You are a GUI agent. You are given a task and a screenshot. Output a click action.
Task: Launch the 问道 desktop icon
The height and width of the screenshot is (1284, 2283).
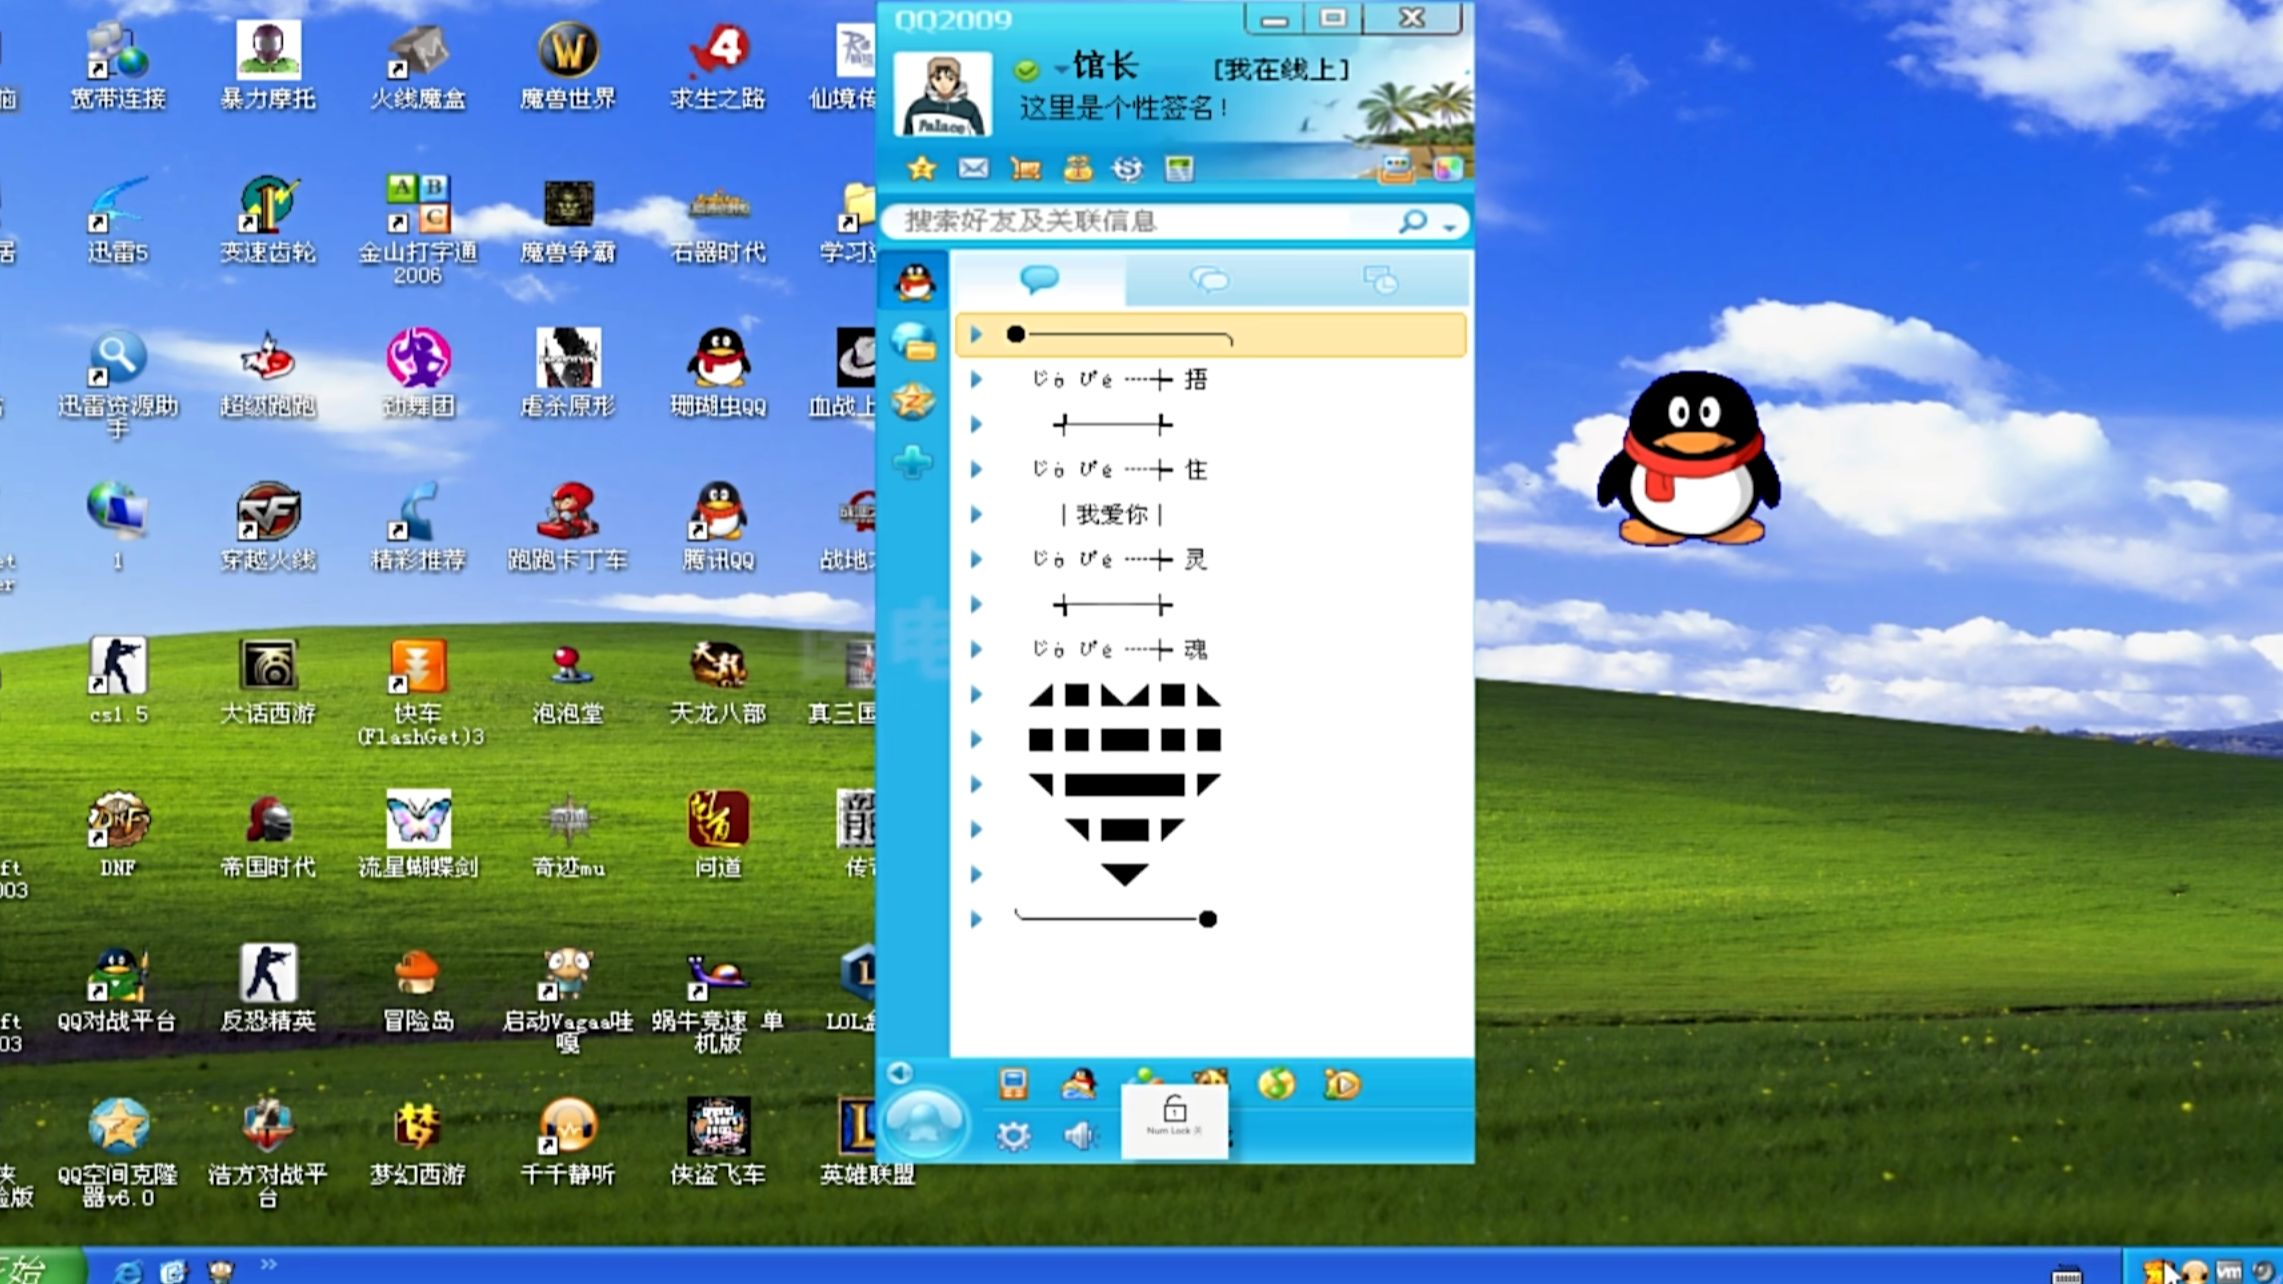click(x=718, y=834)
